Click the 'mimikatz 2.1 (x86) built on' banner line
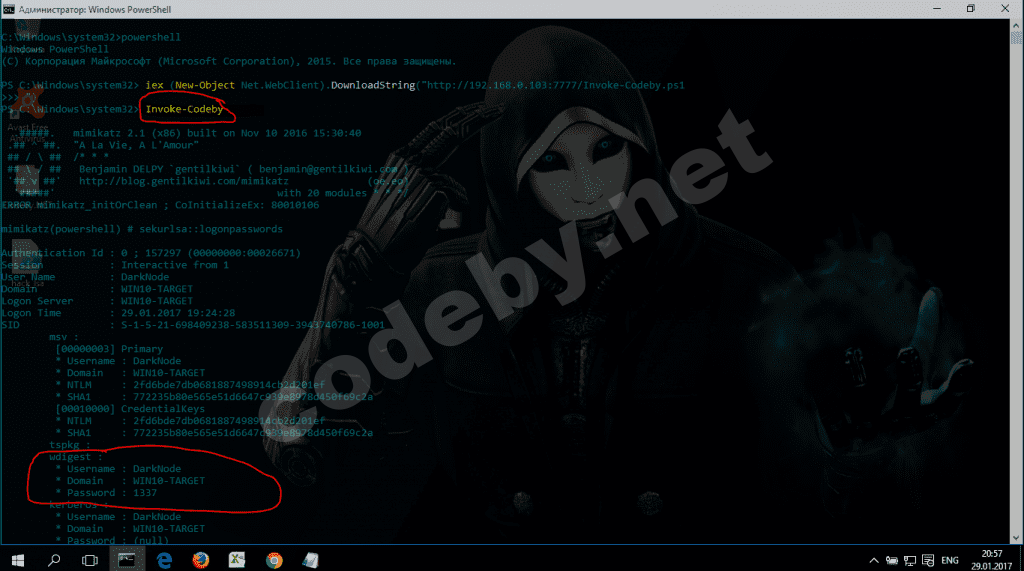The height and width of the screenshot is (571, 1024). pyautogui.click(x=217, y=133)
